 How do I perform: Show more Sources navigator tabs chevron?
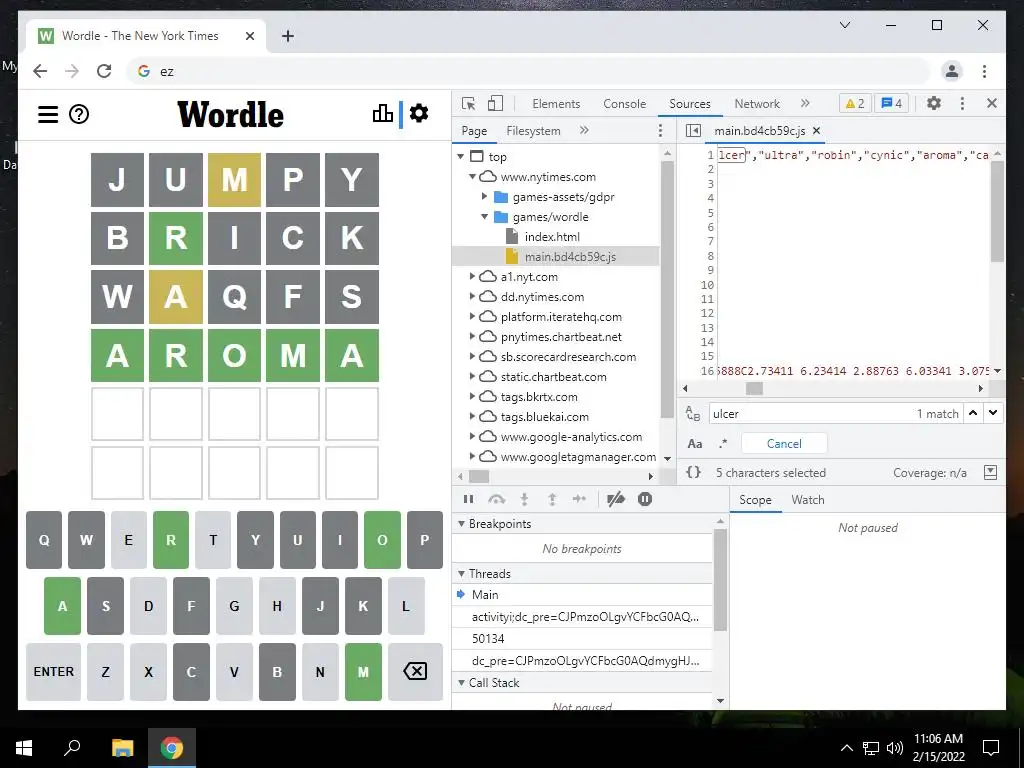pos(584,131)
